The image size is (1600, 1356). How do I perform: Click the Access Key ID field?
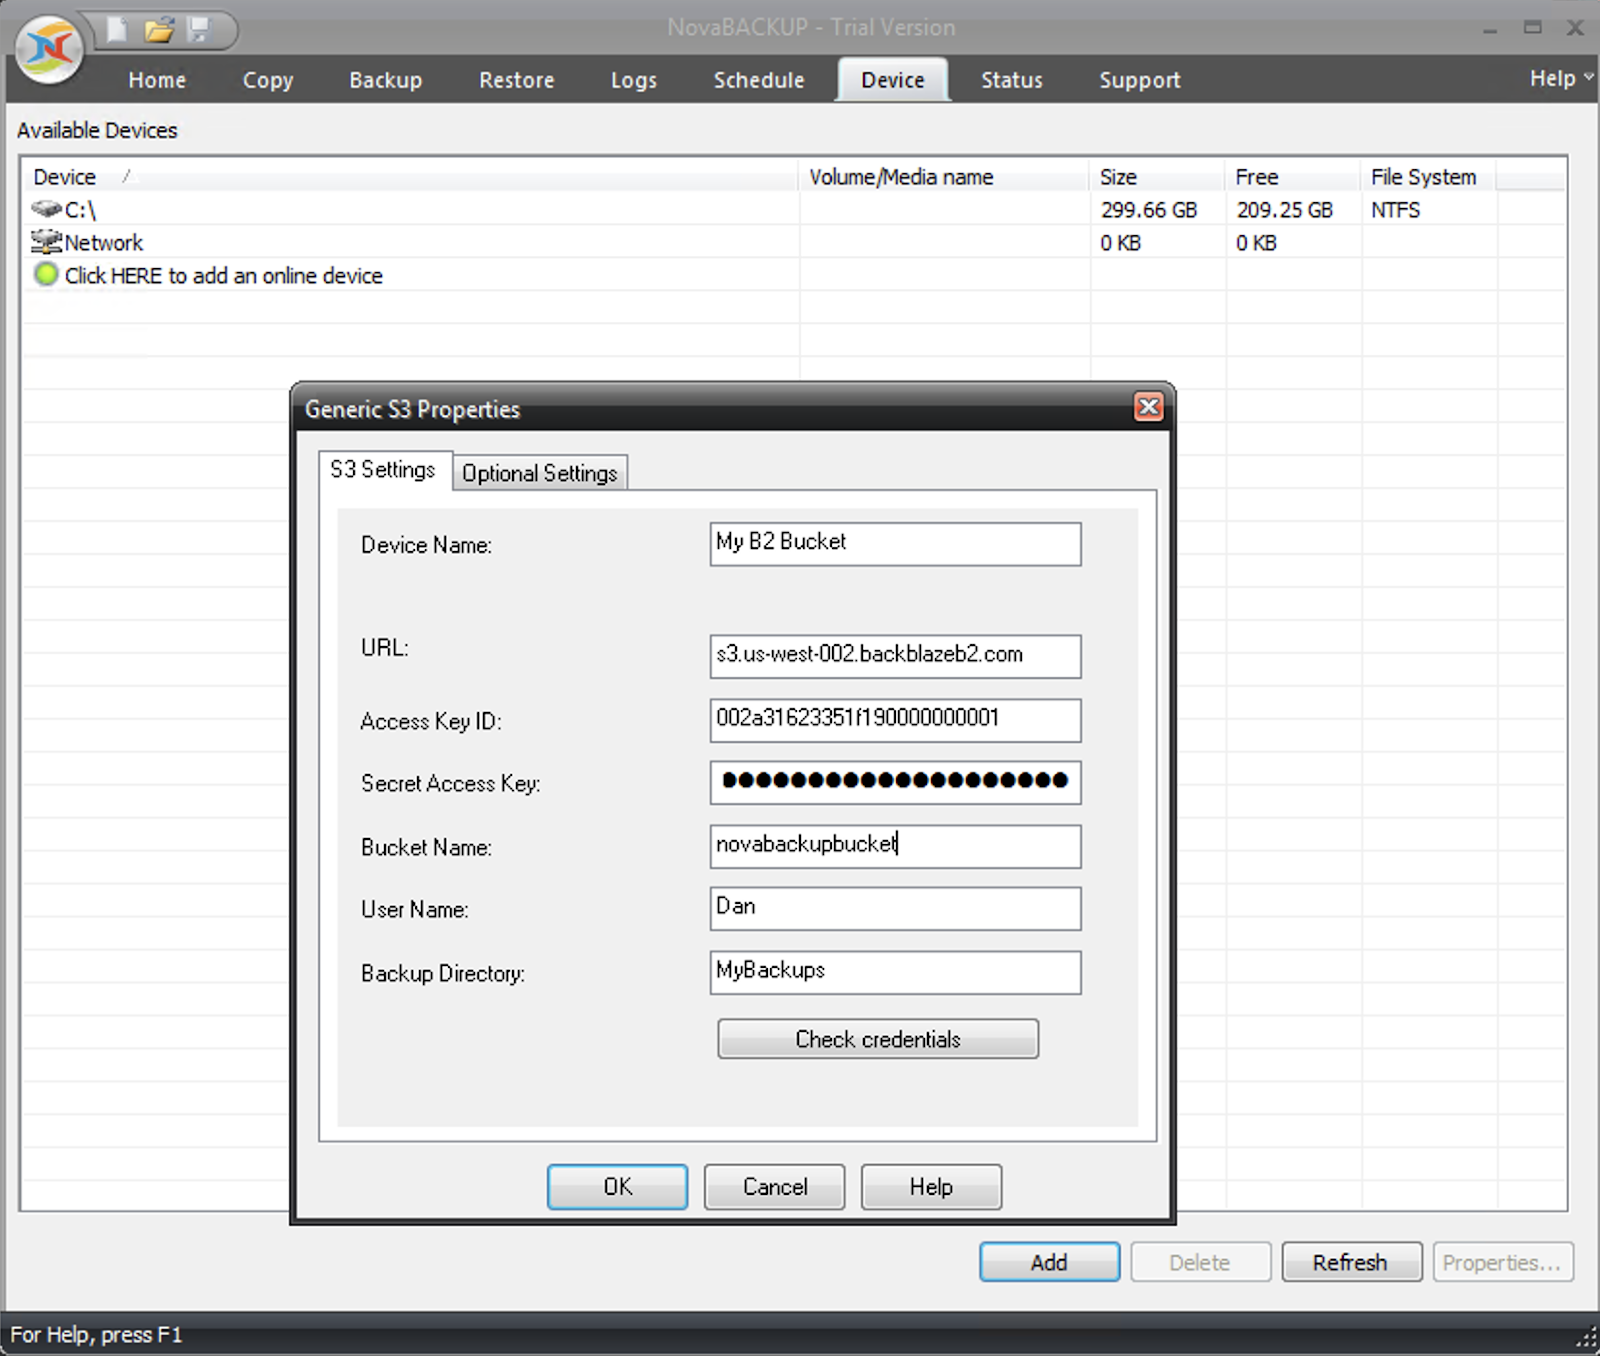[x=895, y=720]
